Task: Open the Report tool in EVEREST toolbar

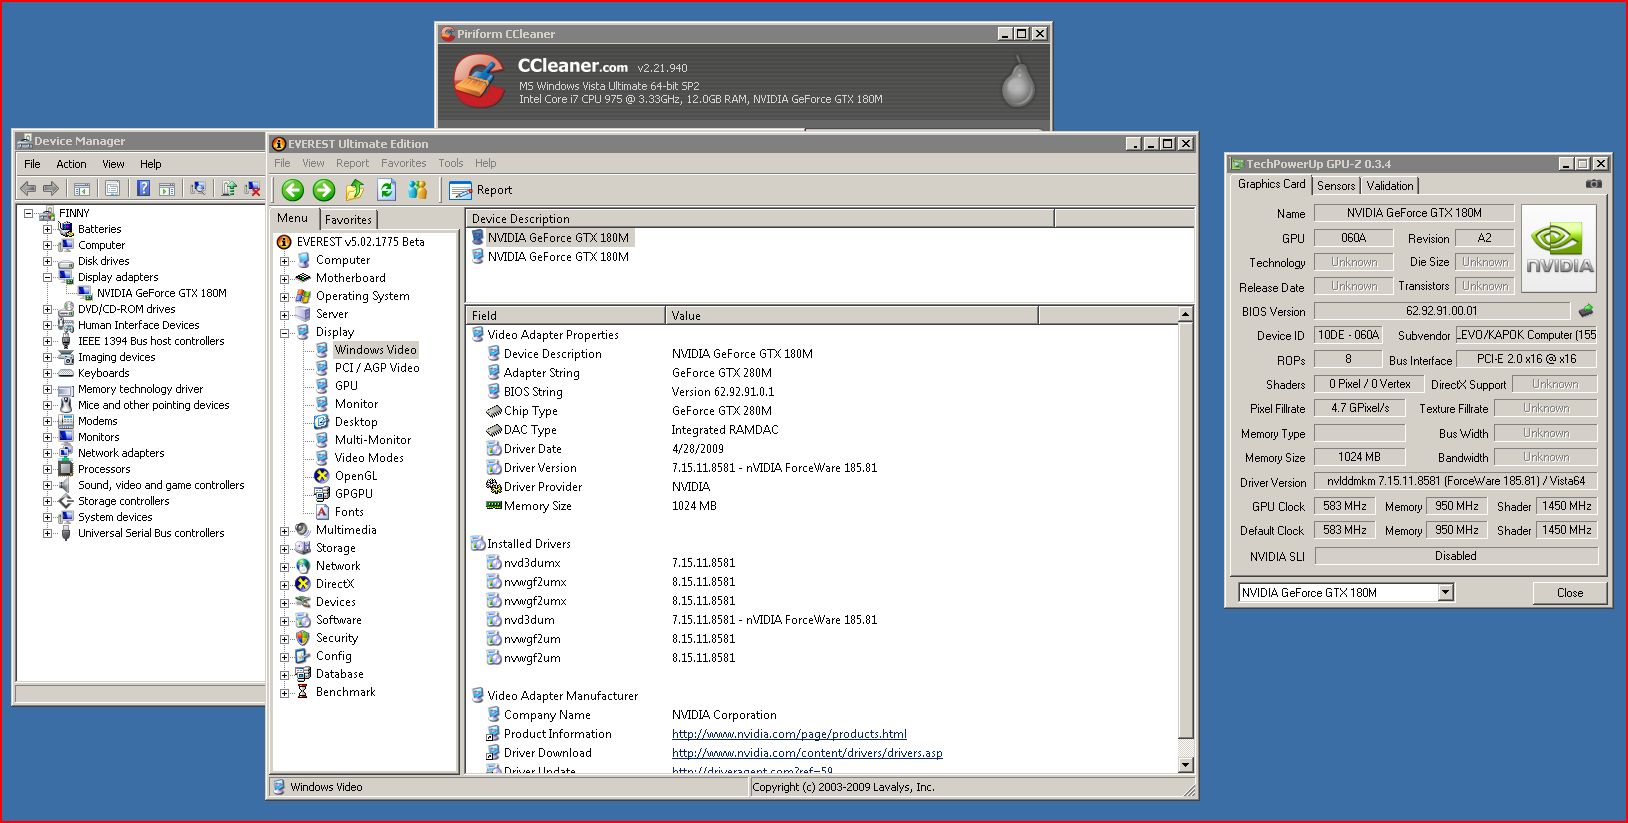Action: click(481, 190)
